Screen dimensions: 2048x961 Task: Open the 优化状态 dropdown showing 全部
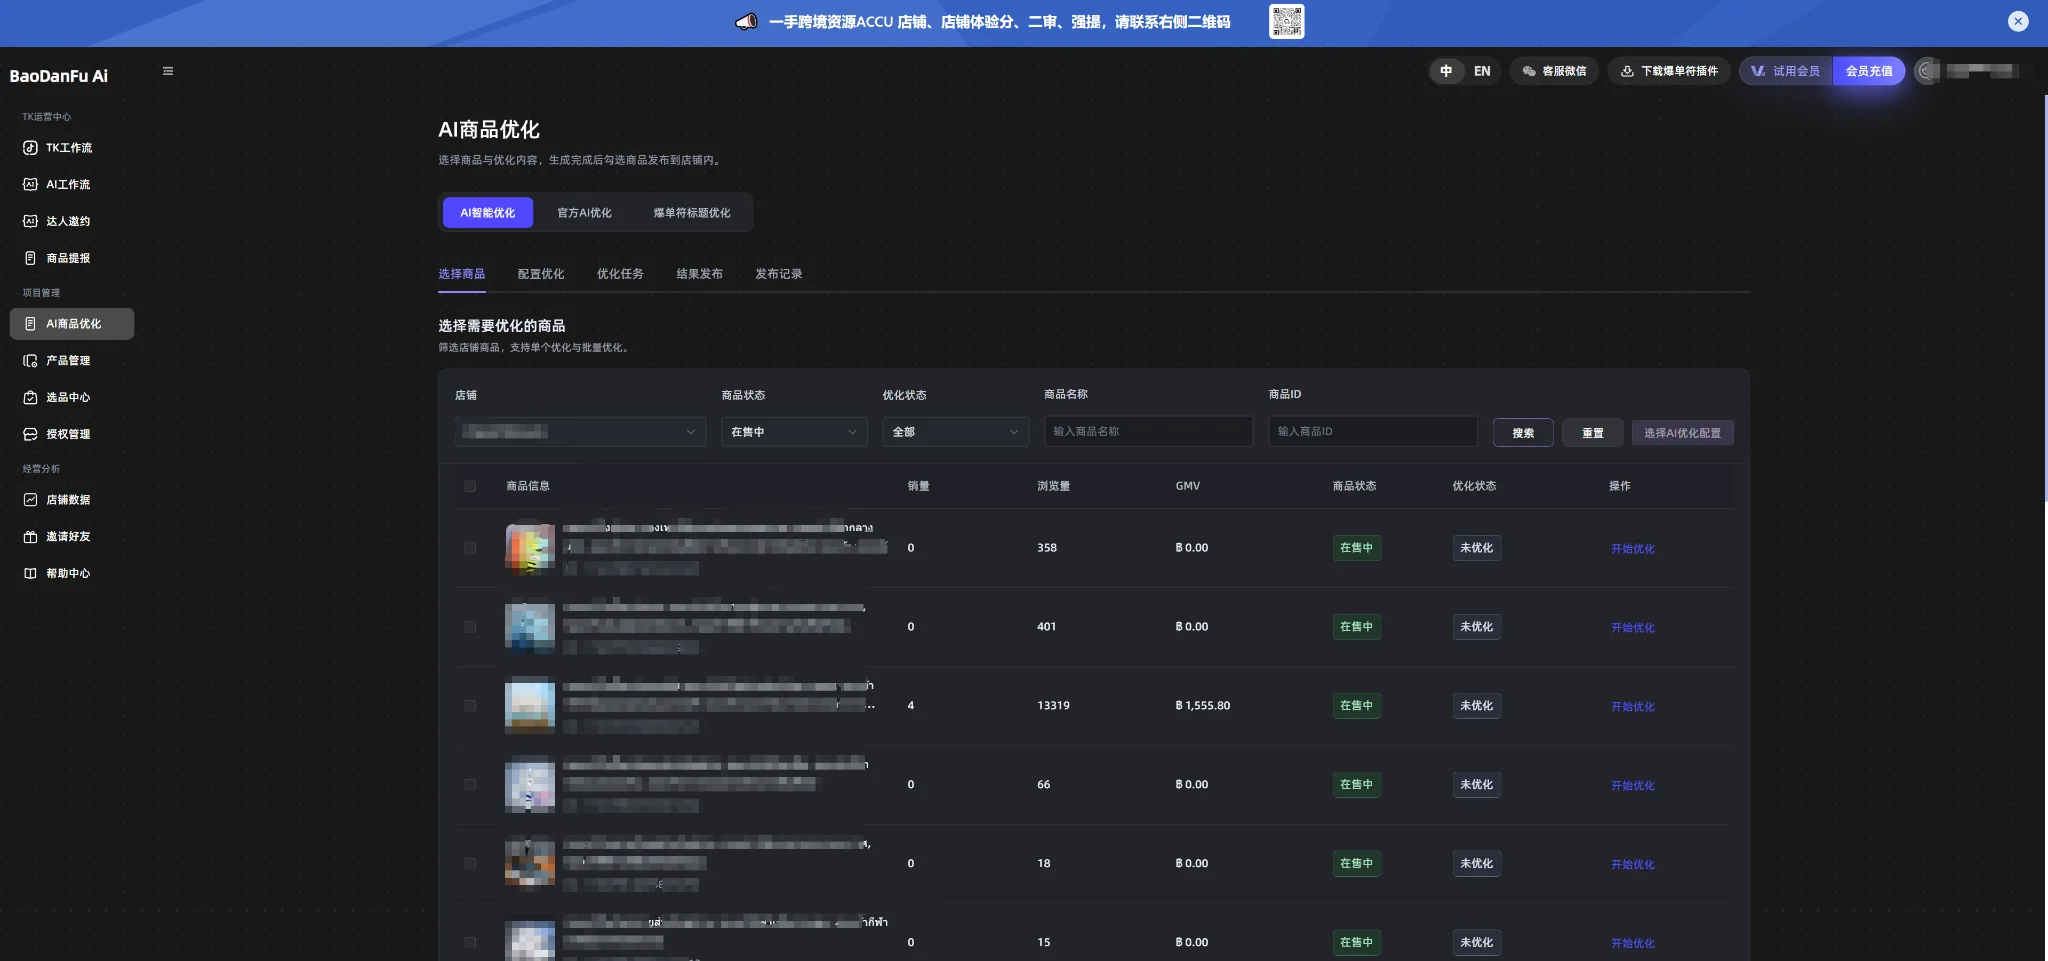click(955, 432)
